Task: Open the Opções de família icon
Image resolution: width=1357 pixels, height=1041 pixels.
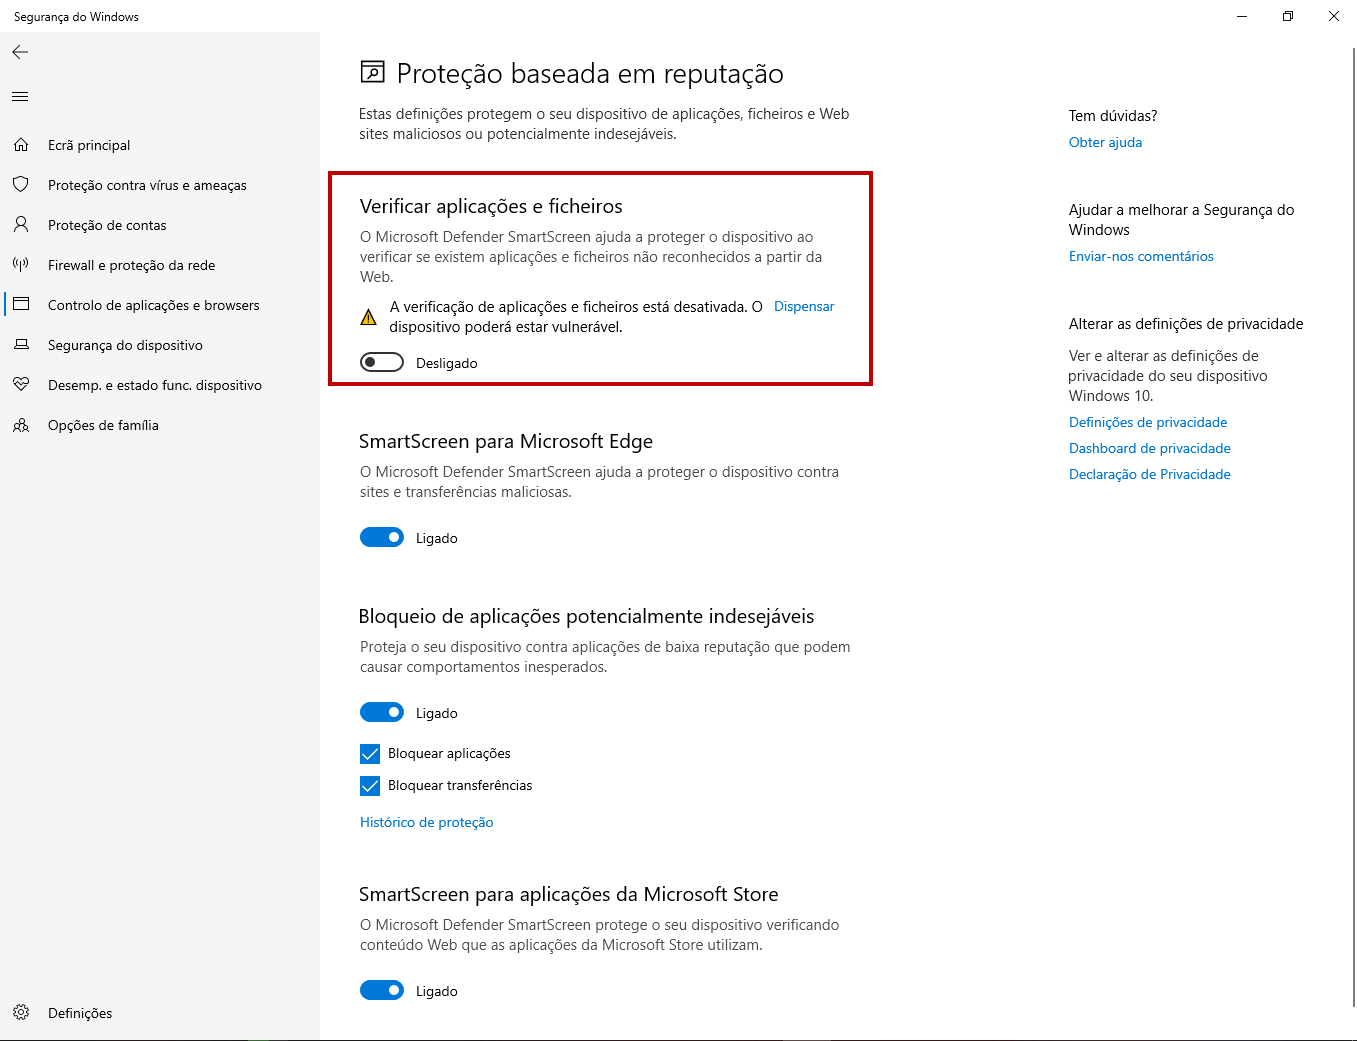Action: tap(21, 425)
